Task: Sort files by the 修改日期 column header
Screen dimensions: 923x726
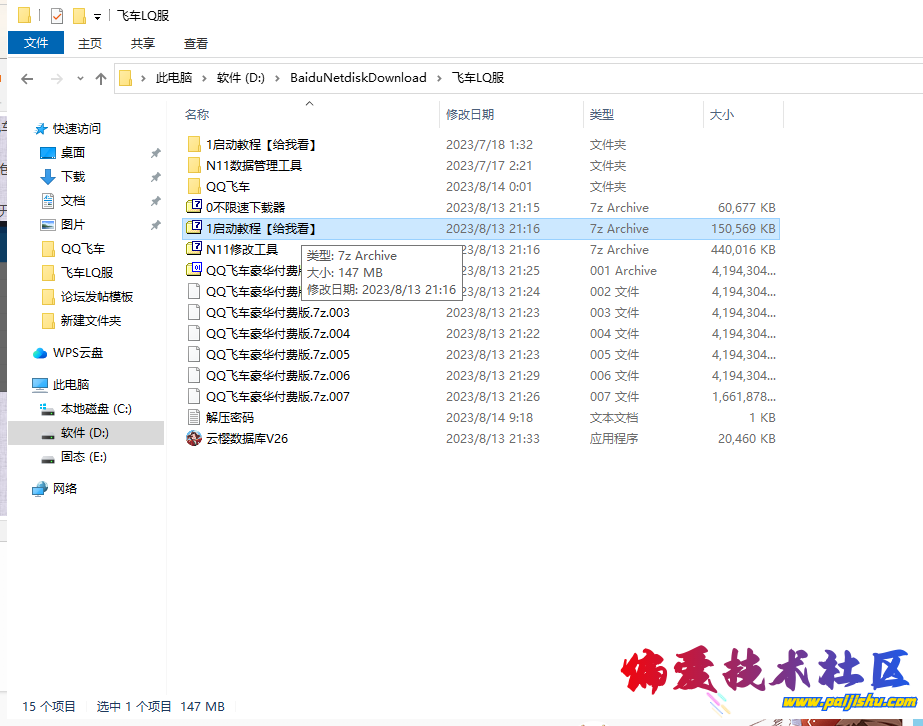Action: pyautogui.click(x=470, y=114)
